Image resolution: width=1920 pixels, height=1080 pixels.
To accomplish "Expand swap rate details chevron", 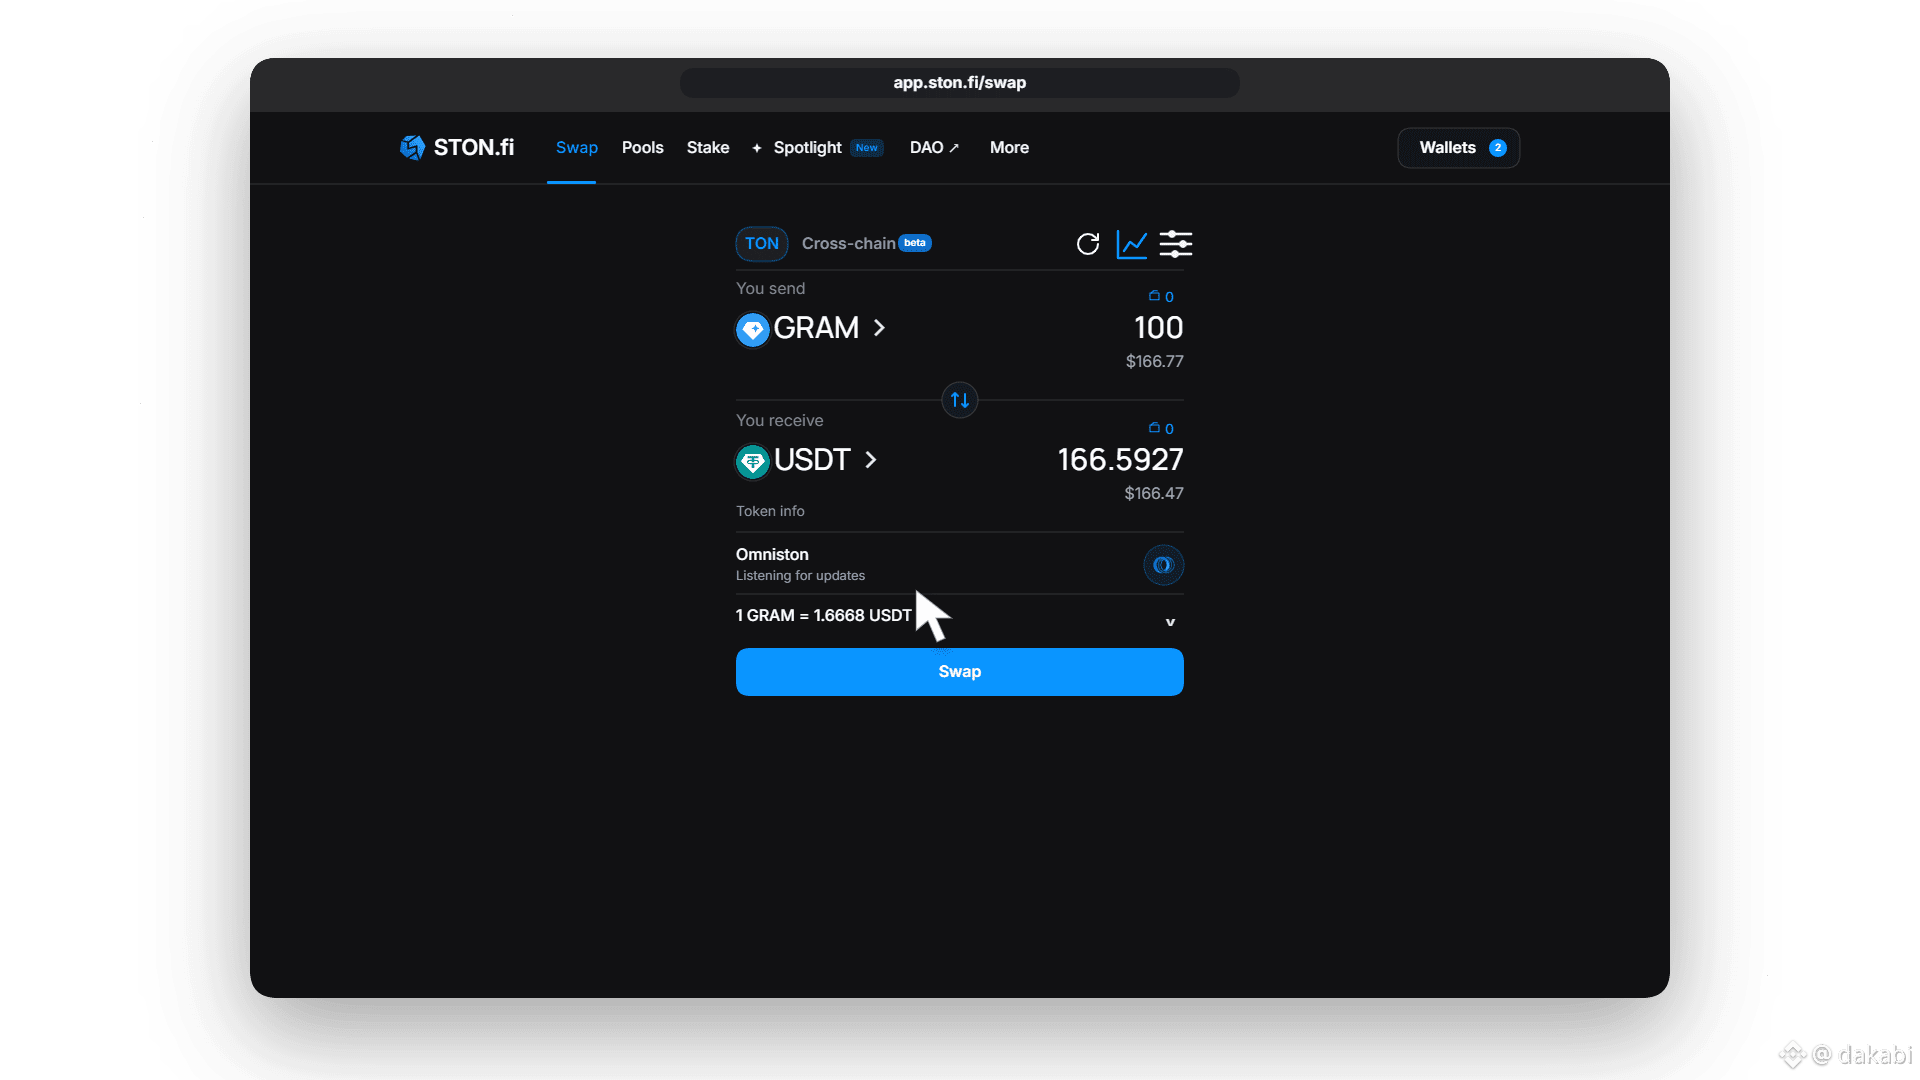I will 1170,622.
